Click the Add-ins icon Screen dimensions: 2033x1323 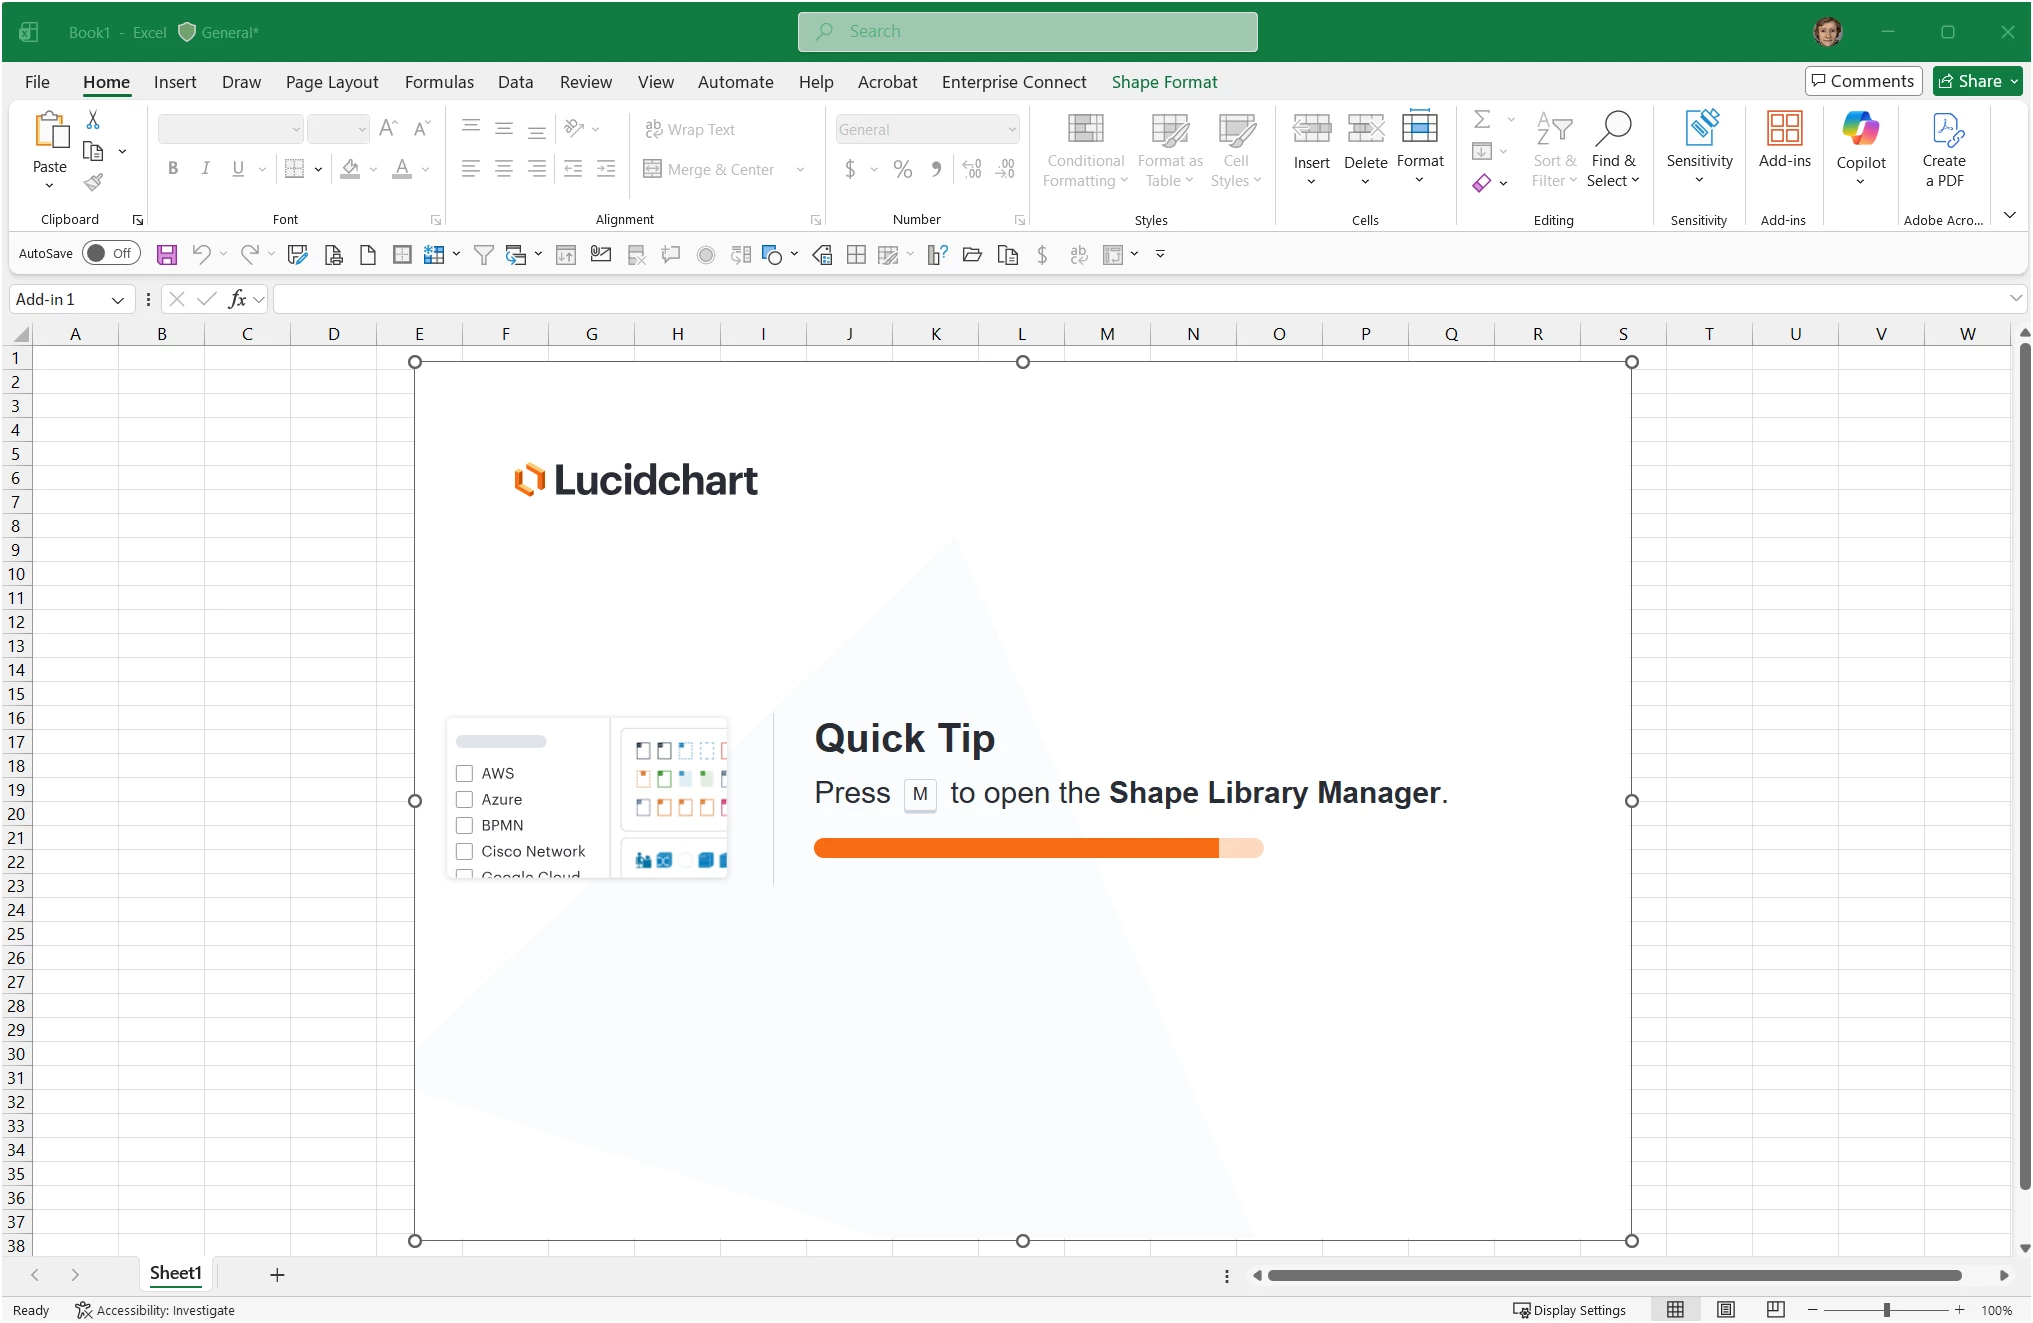(1784, 130)
